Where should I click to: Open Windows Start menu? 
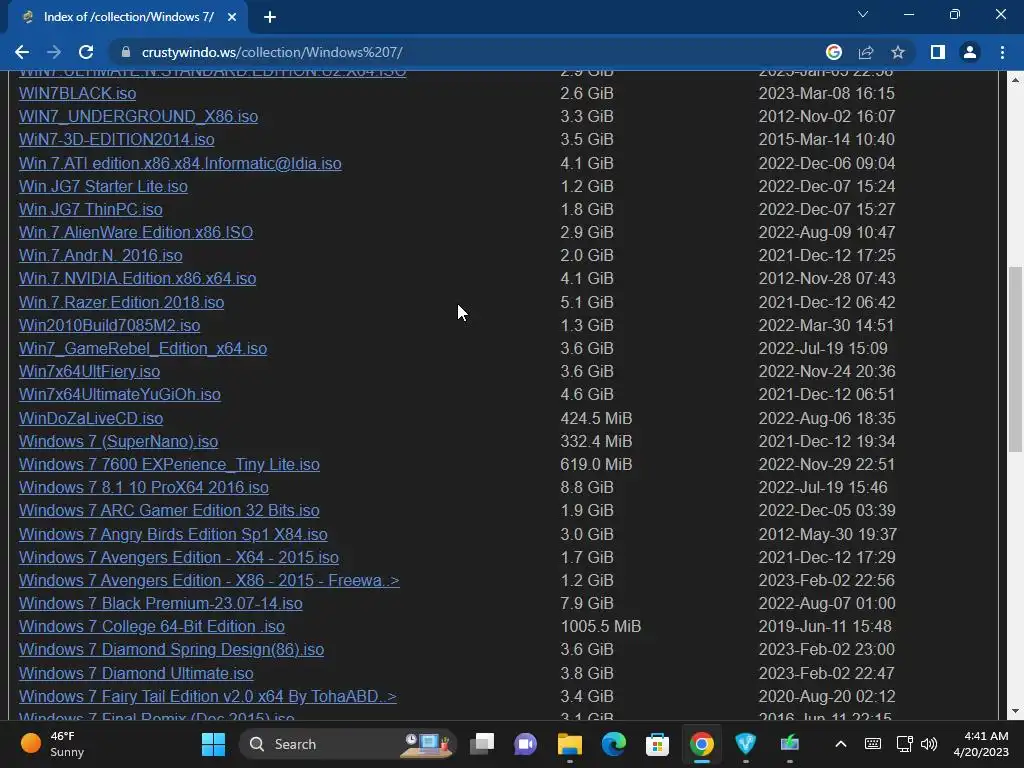pos(214,744)
